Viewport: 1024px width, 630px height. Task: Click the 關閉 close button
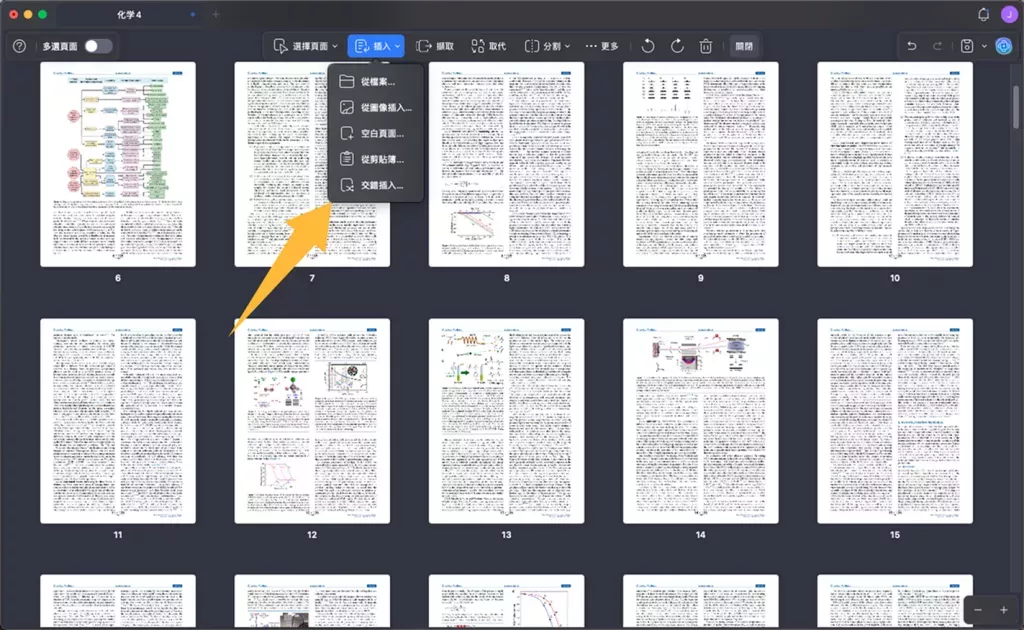(744, 46)
